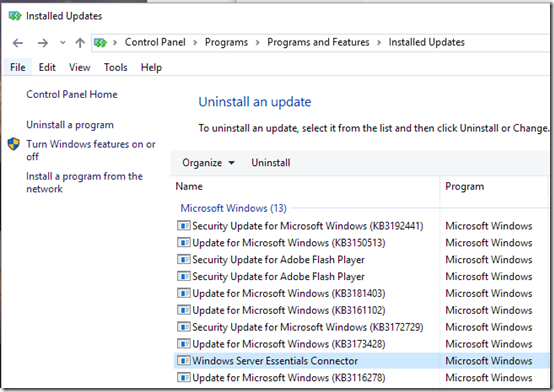554x392 pixels.
Task: Go to Programs breadcrumb
Action: [226, 42]
